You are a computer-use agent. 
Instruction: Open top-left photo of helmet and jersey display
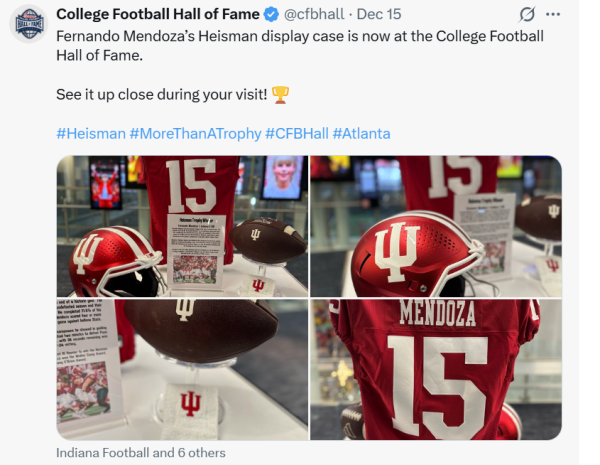181,226
